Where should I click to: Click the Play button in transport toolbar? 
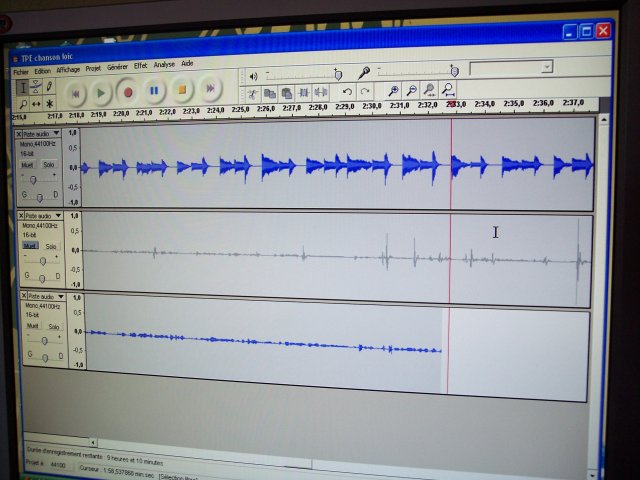point(101,92)
